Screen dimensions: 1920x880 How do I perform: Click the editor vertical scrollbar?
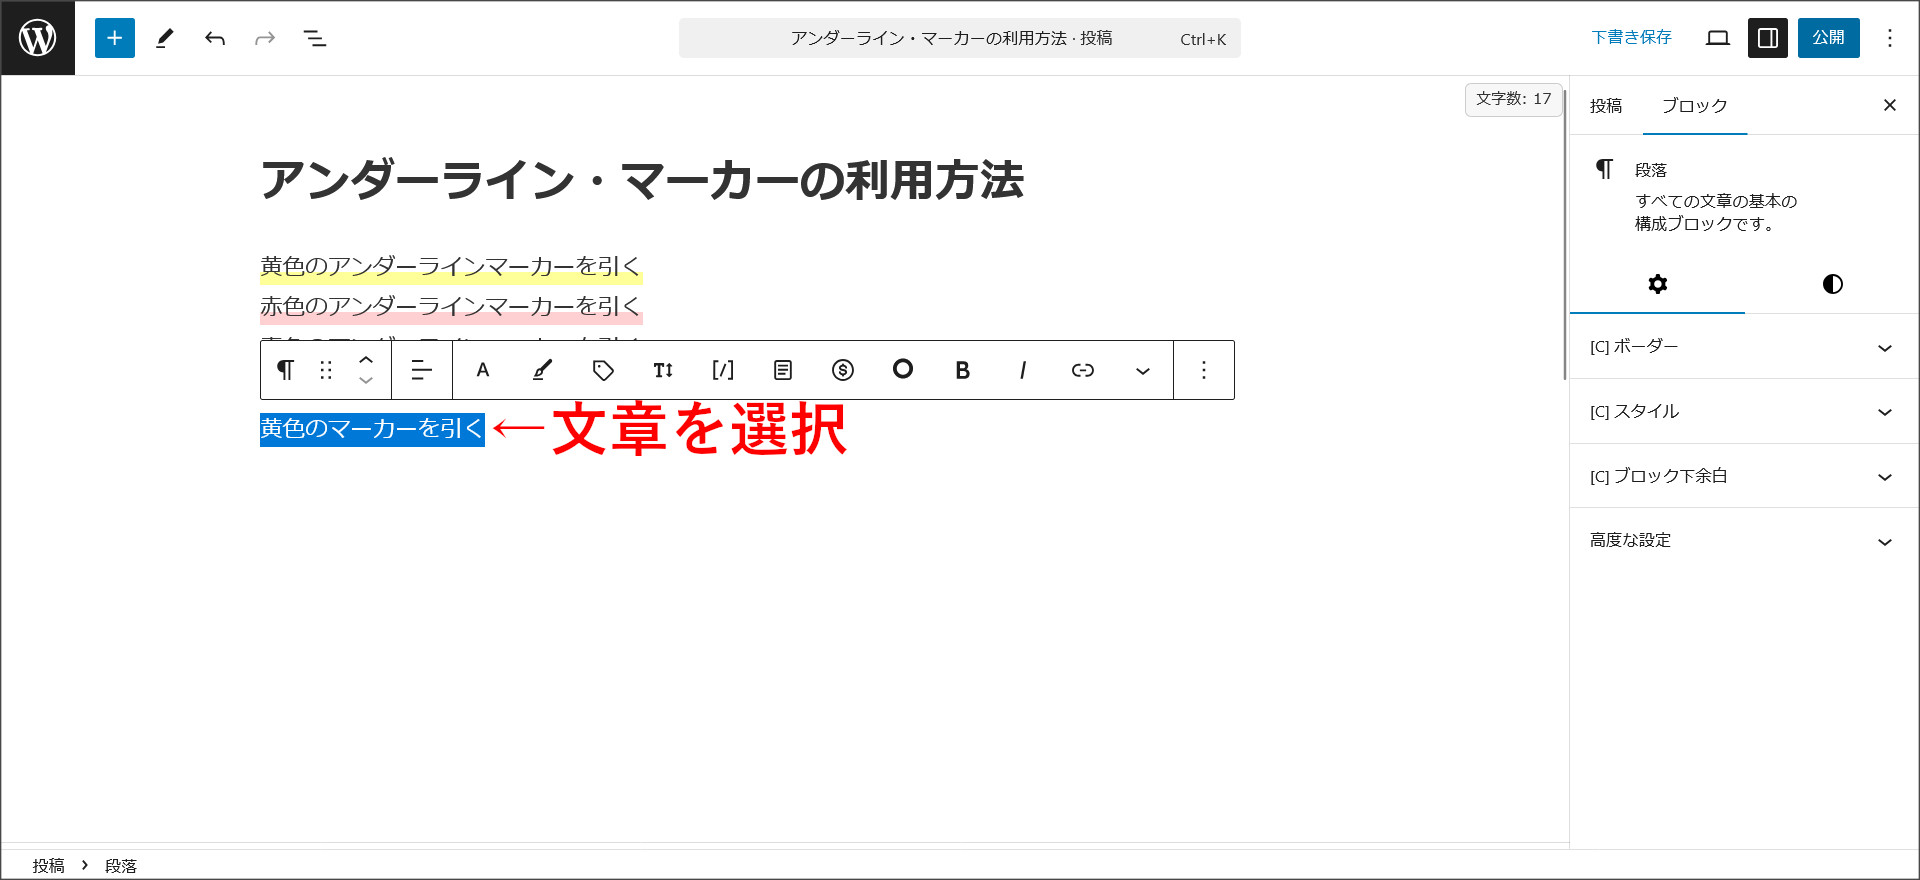[1565, 235]
